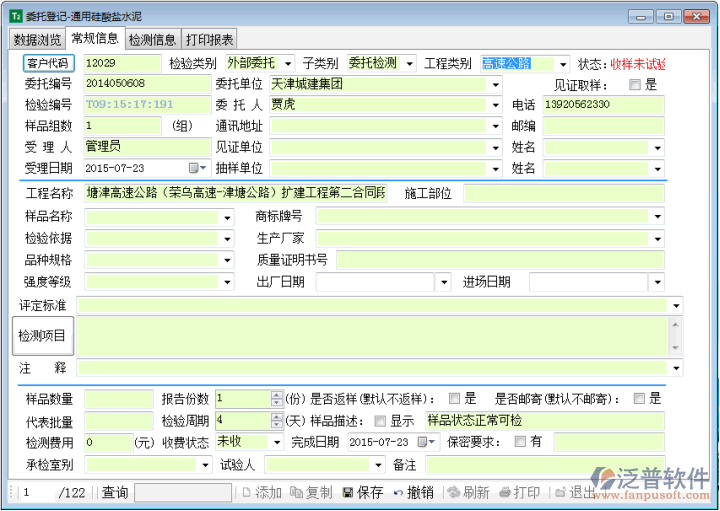The width and height of the screenshot is (720, 511).
Task: Click the Copy (复制) toolbar icon
Action: (296, 493)
